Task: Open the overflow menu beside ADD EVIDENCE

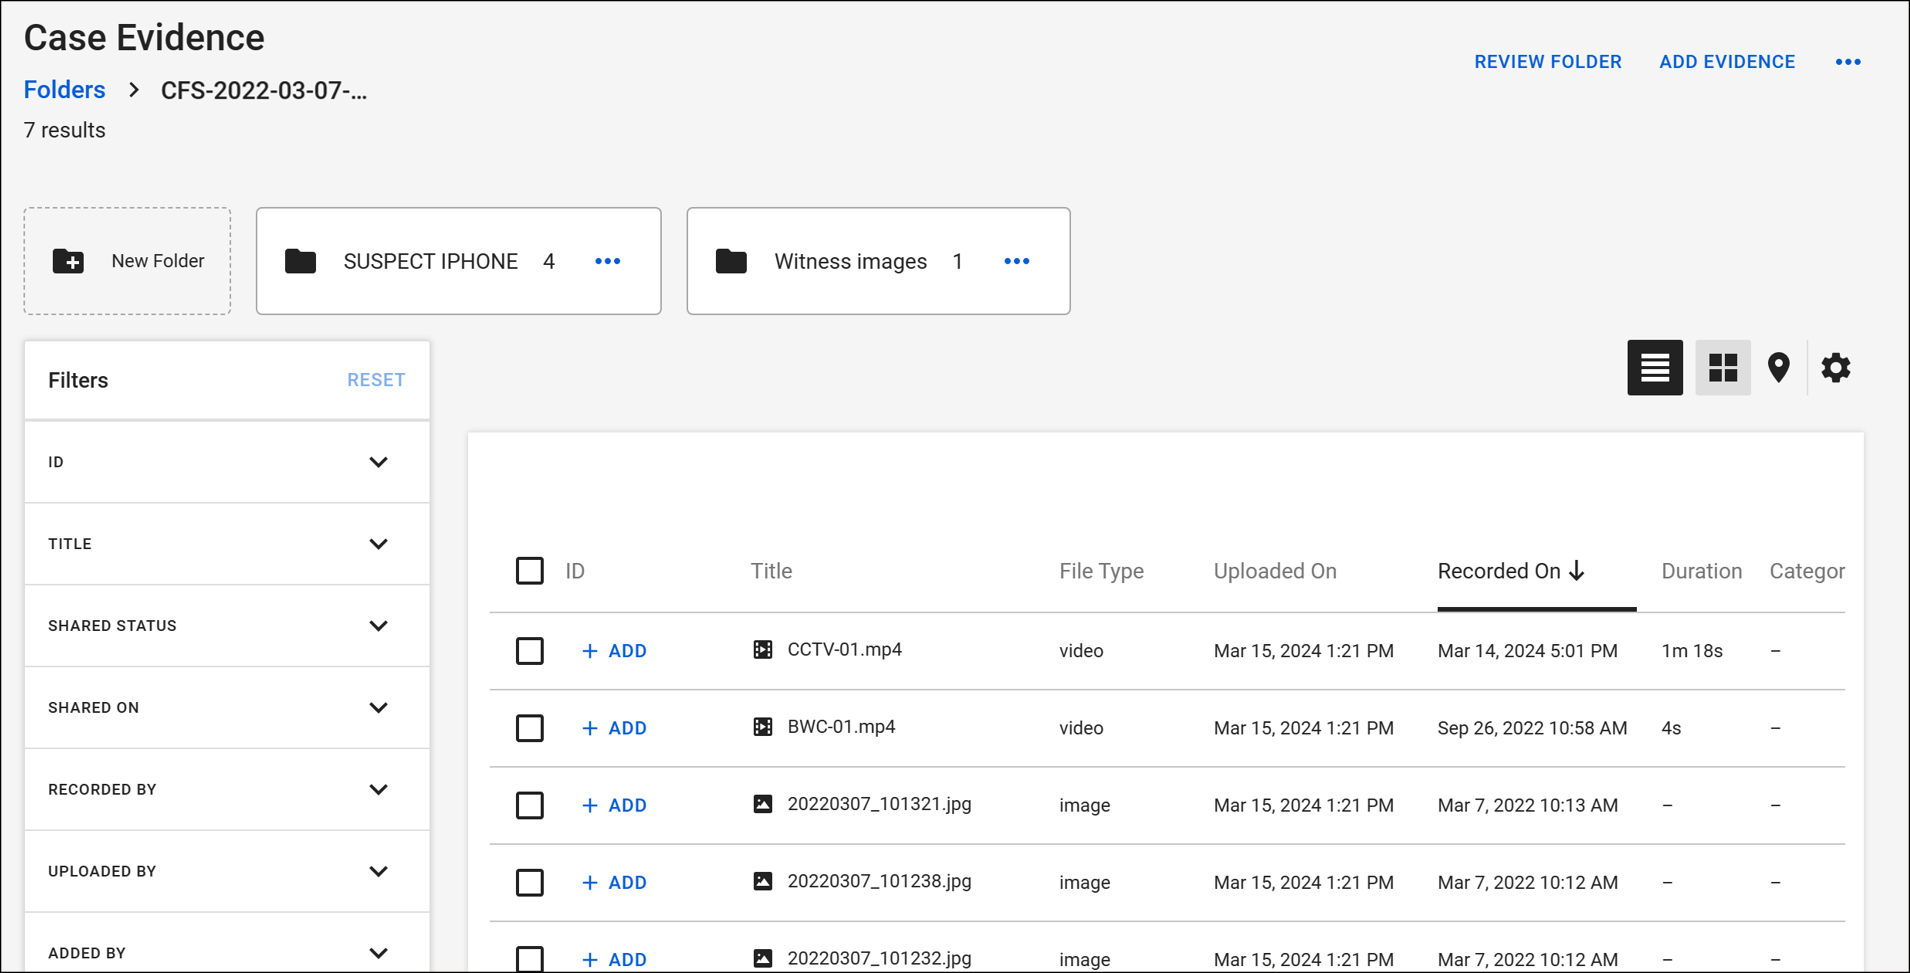Action: click(x=1848, y=61)
